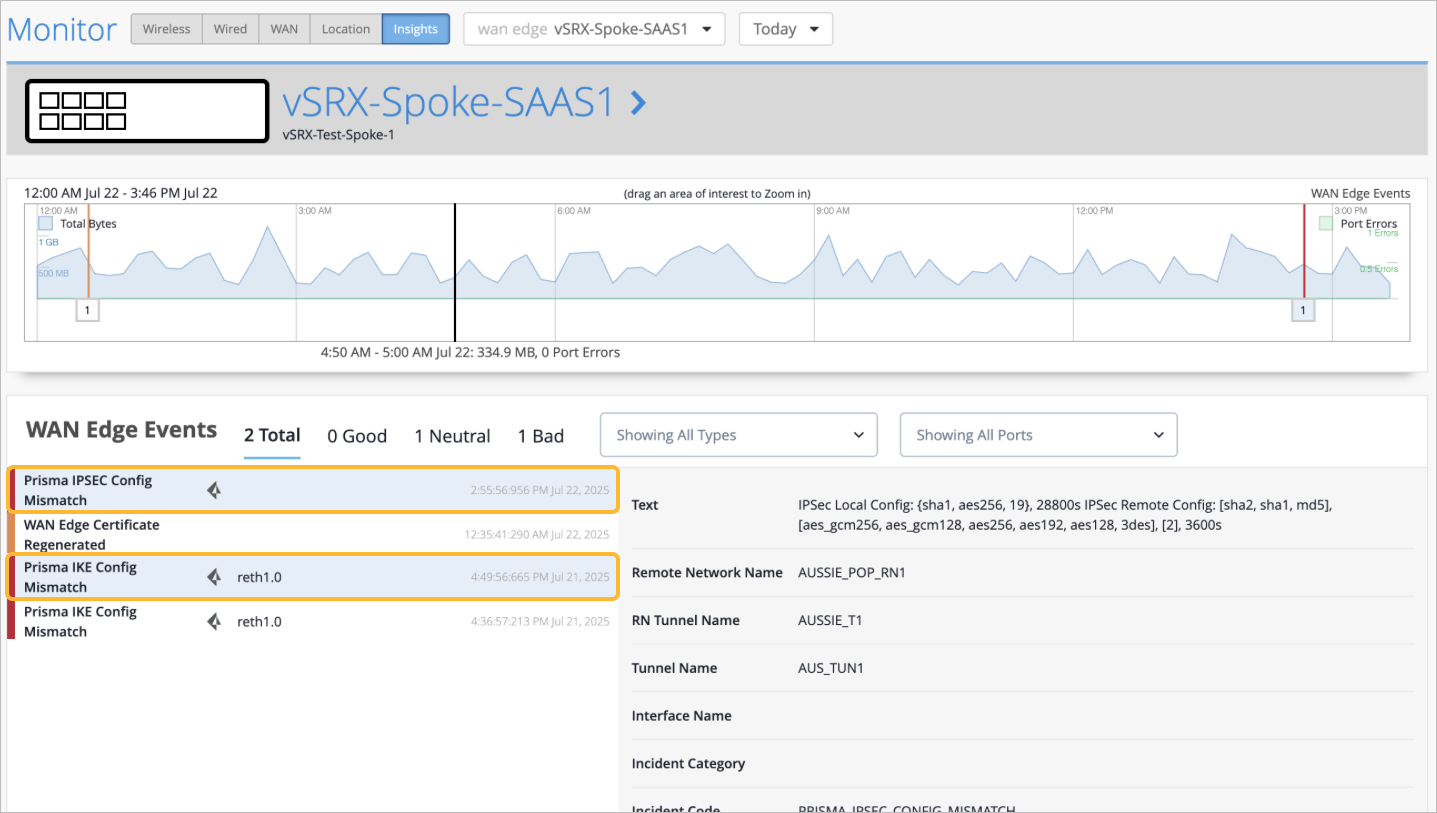Viewport: 1437px width, 813px height.
Task: Click event count badge 1 under red marker
Action: point(1303,311)
